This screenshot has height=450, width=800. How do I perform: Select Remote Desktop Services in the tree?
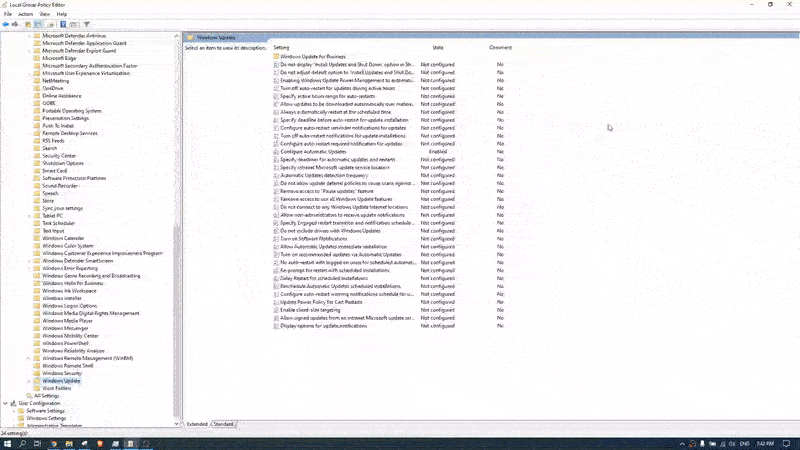pyautogui.click(x=70, y=133)
